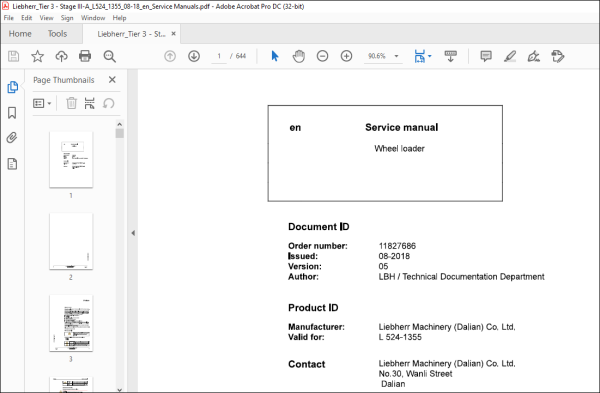
Task: Select the Hand pan tool
Action: point(298,56)
